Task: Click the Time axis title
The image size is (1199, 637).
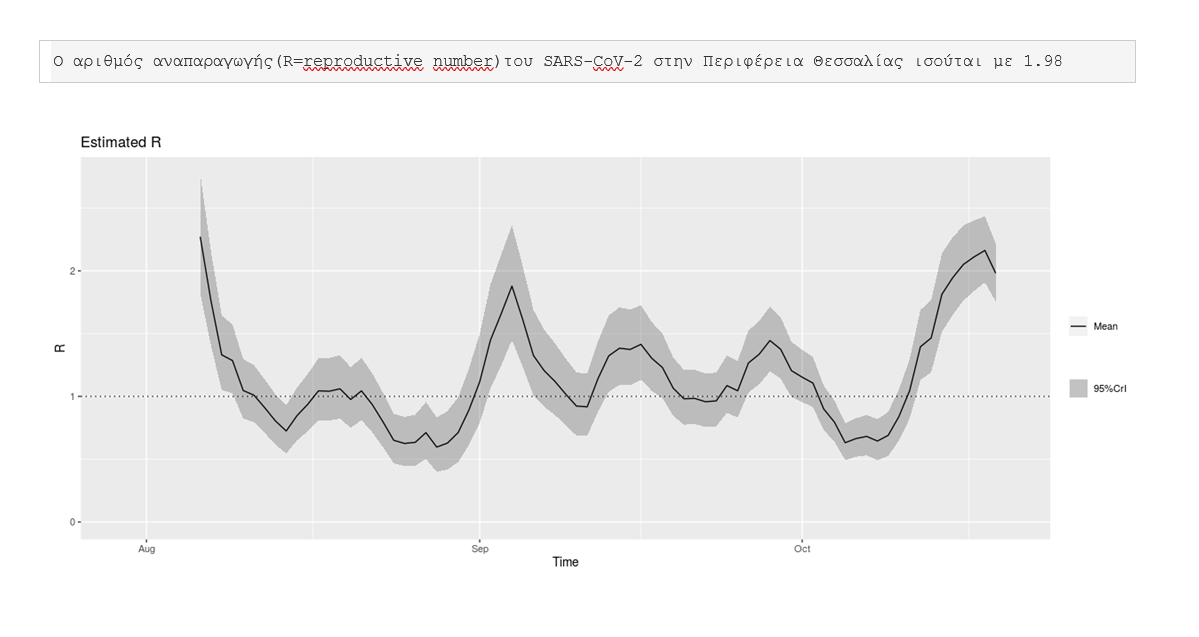Action: tap(566, 562)
